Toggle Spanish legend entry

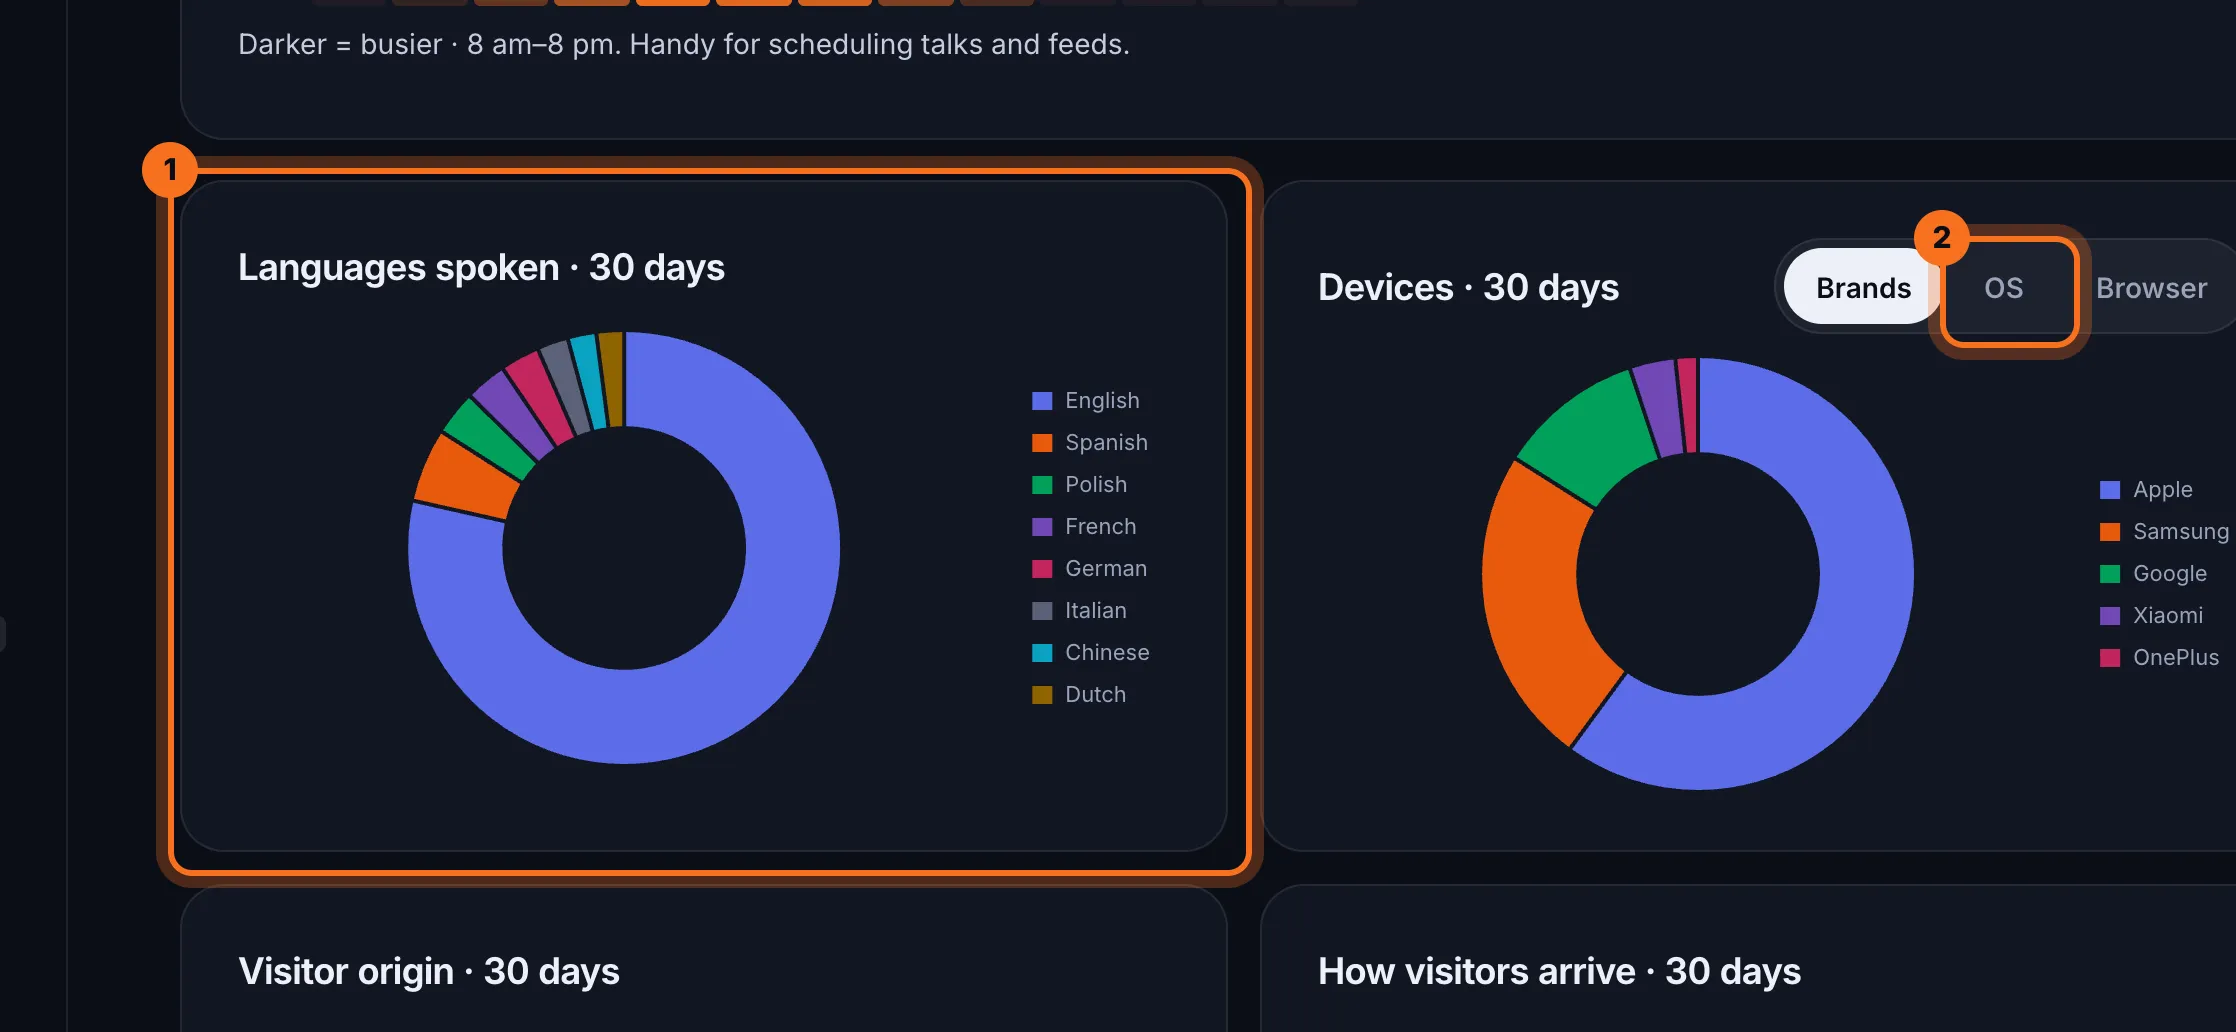pyautogui.click(x=1090, y=442)
